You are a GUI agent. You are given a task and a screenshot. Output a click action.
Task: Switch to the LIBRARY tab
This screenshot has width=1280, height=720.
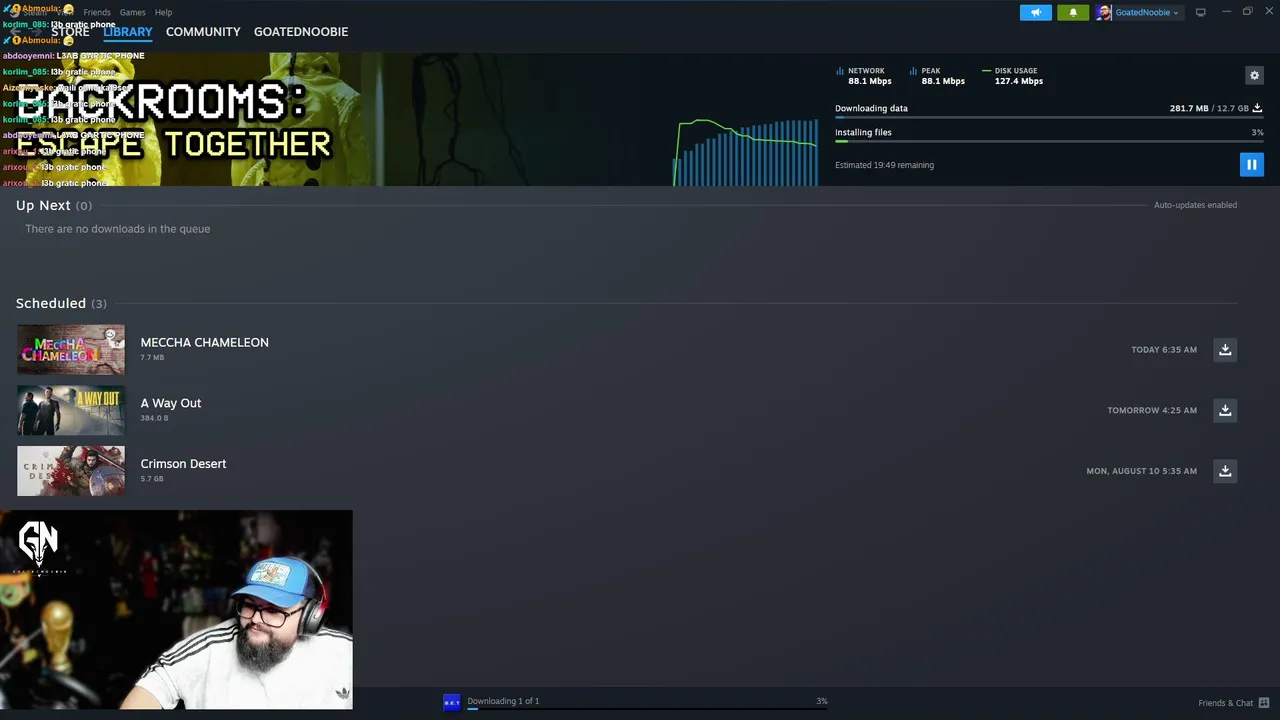click(x=128, y=32)
